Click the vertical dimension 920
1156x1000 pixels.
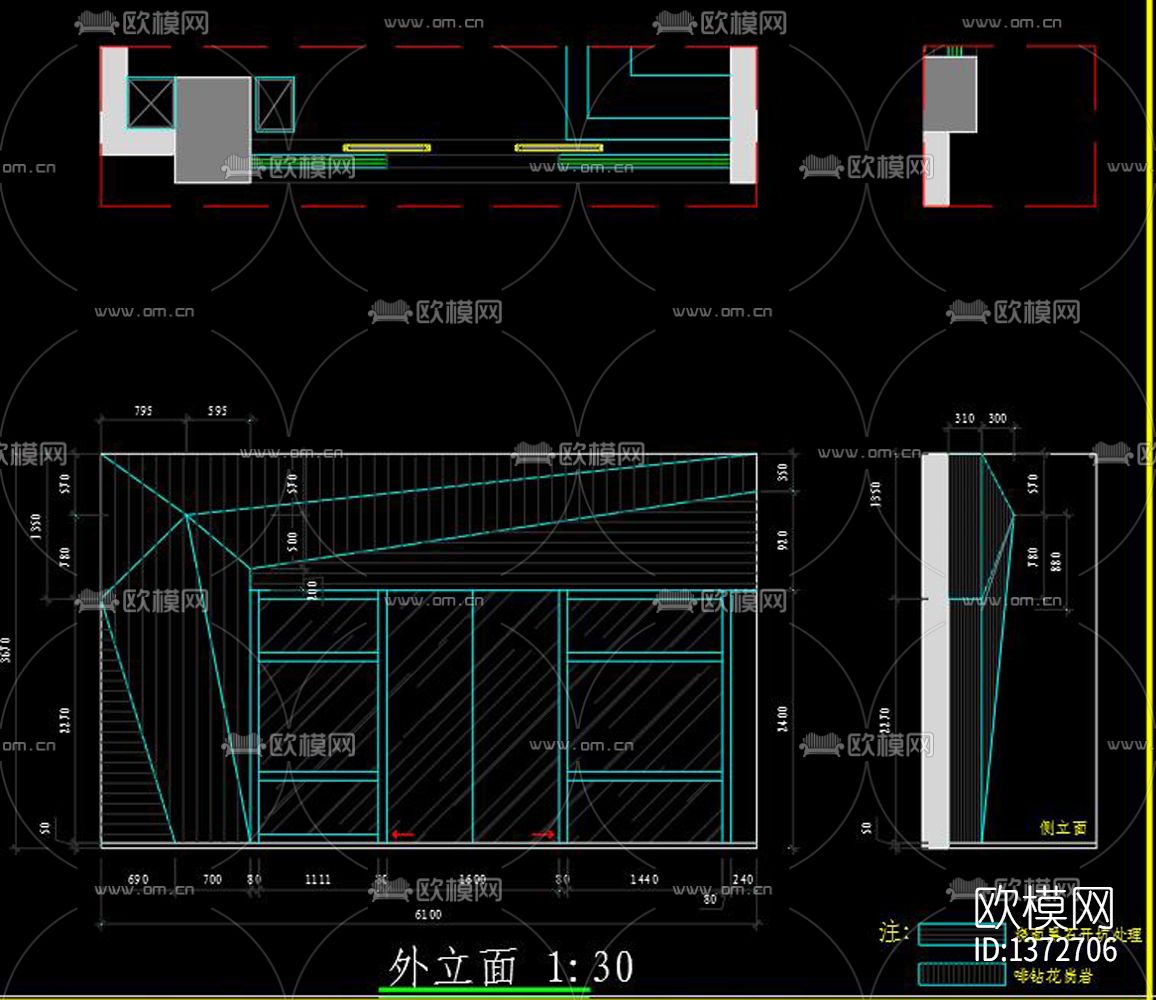(x=782, y=540)
